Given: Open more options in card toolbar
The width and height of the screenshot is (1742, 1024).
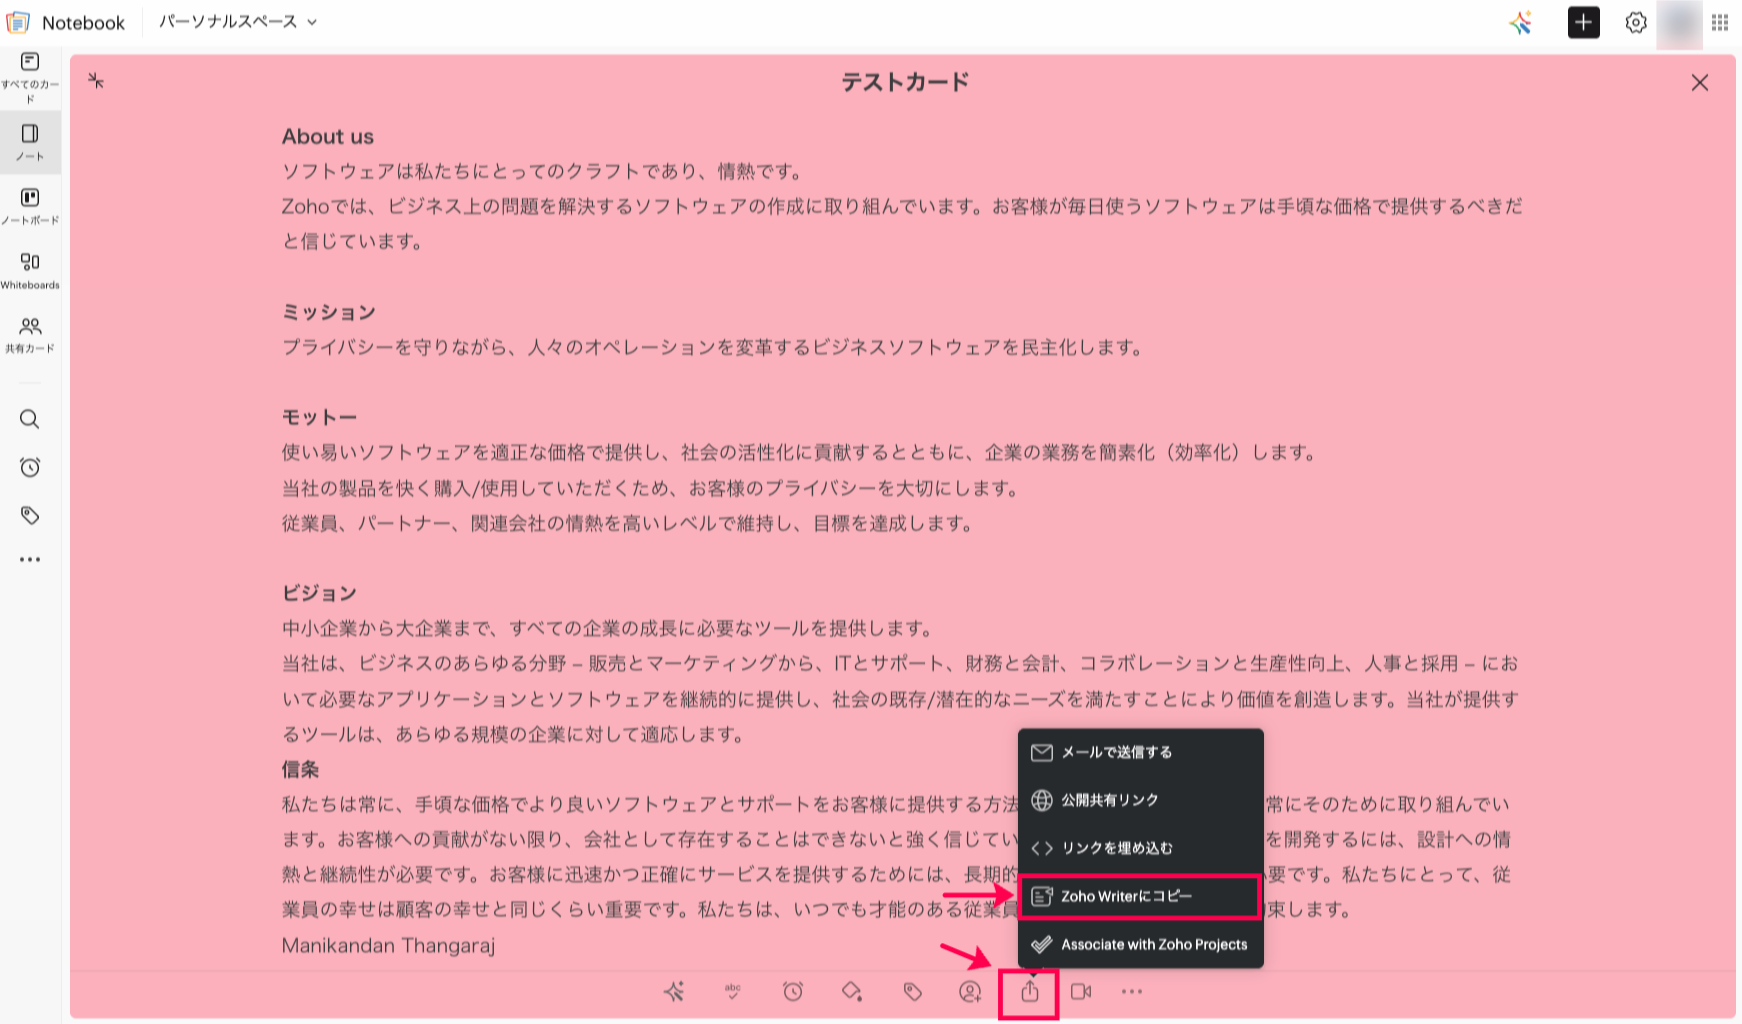Looking at the screenshot, I should [x=1131, y=991].
